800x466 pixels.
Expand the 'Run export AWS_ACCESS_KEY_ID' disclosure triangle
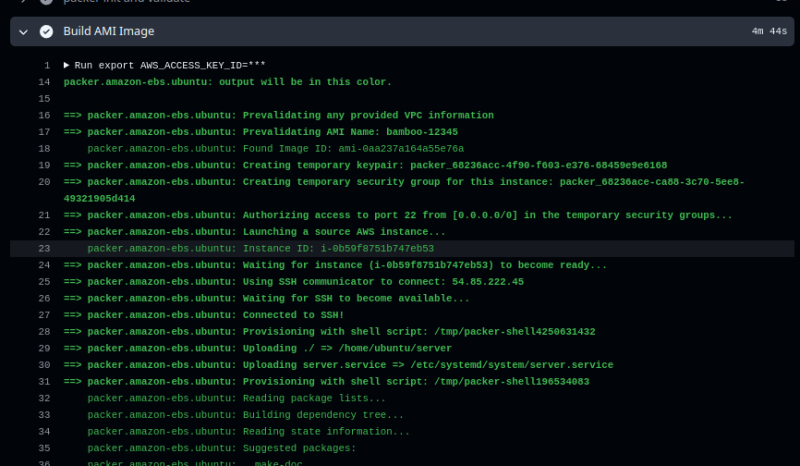[x=67, y=65]
